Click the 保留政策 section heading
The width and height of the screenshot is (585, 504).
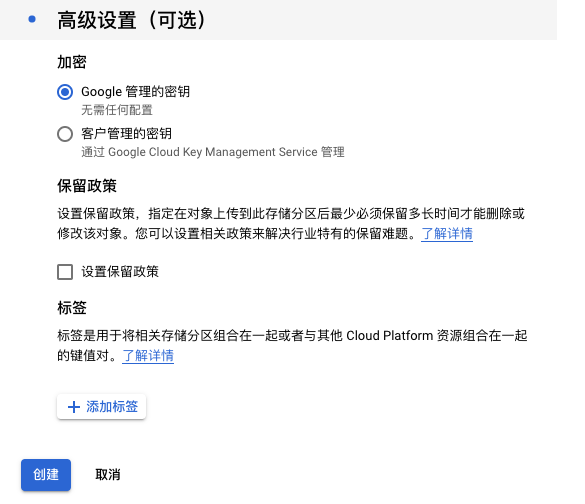(87, 186)
